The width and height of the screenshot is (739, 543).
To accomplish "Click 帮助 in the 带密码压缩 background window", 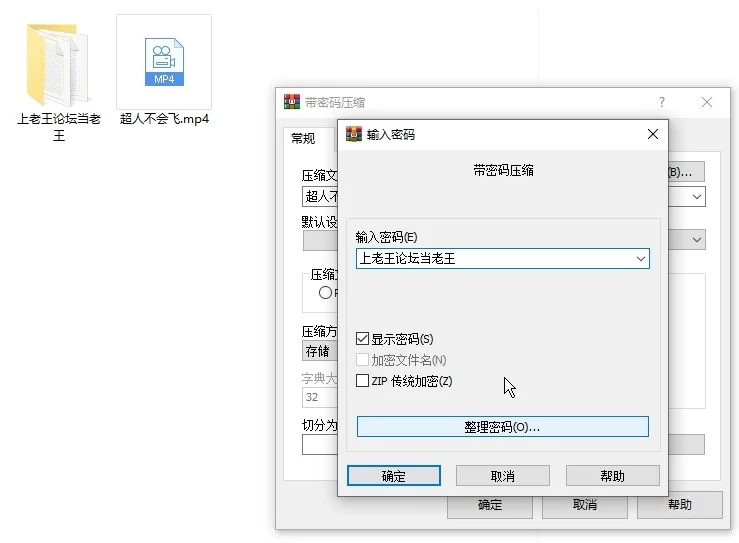I will click(680, 505).
